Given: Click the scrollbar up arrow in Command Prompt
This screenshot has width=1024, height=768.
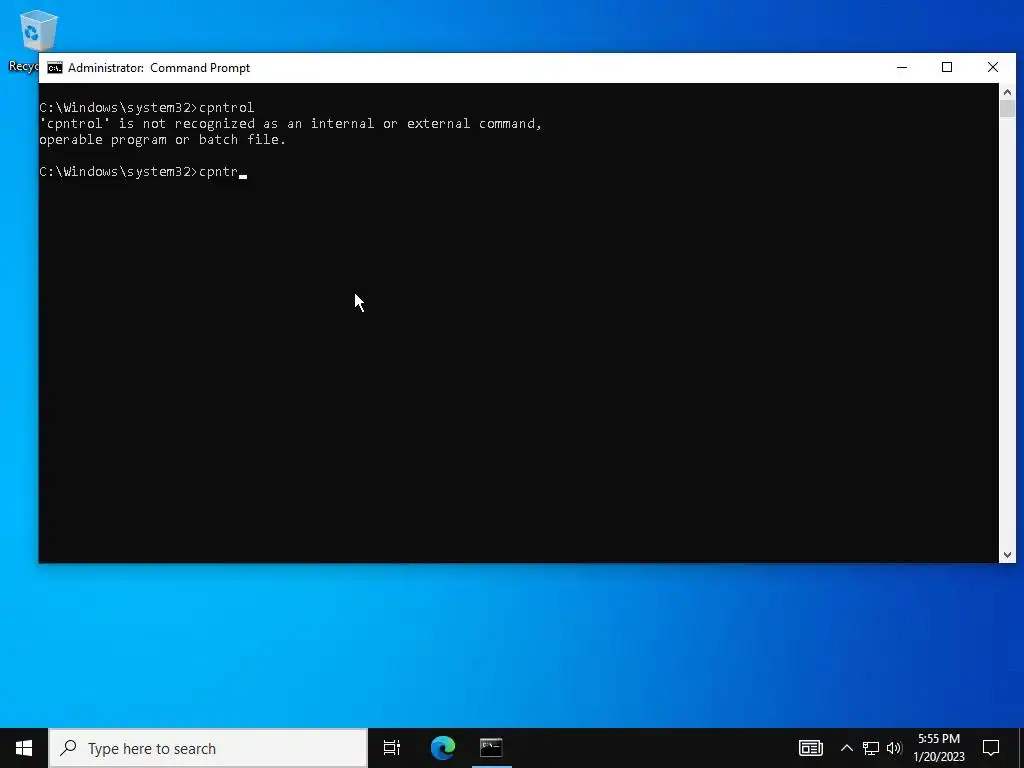Looking at the screenshot, I should pos(1007,92).
